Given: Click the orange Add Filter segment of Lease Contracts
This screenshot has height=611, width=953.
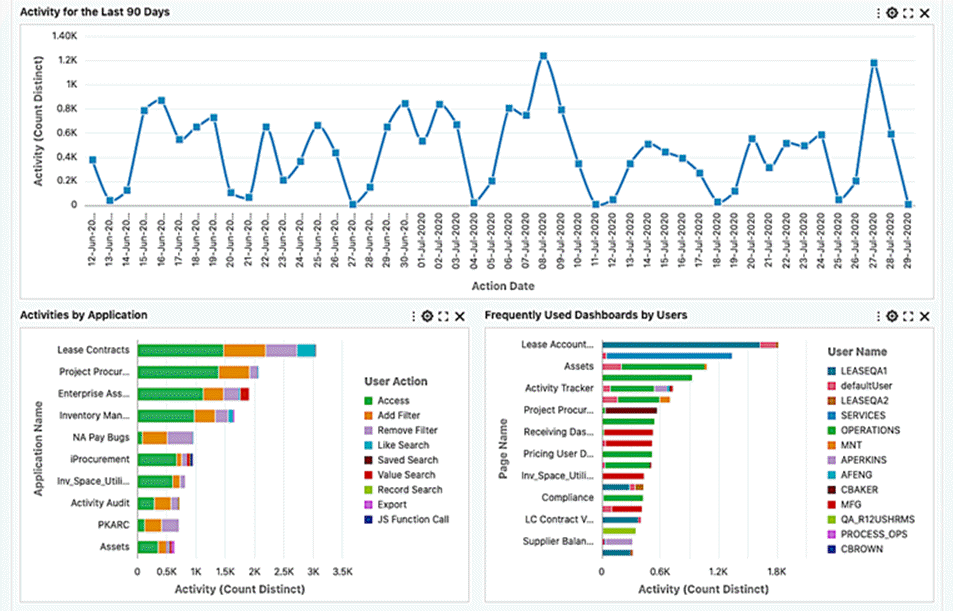Looking at the screenshot, I should pos(244,351).
